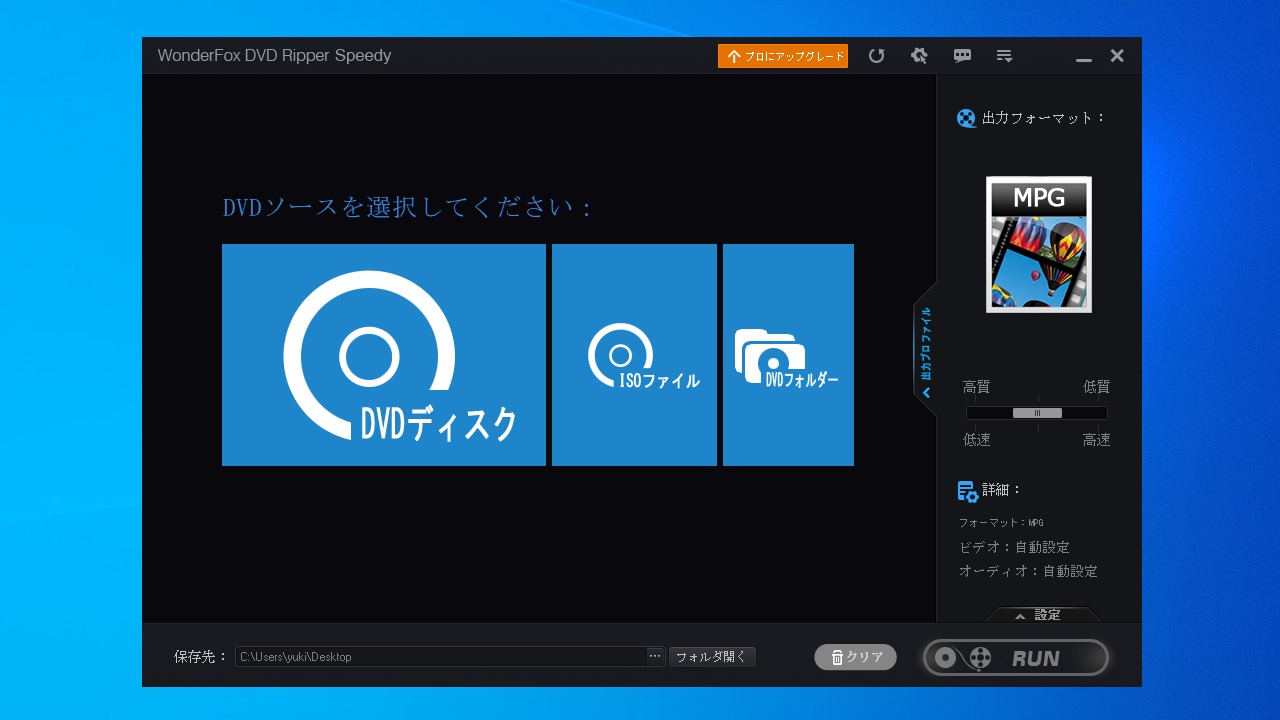Click the フォルダ開く button
Viewport: 1280px width, 720px height.
(712, 657)
